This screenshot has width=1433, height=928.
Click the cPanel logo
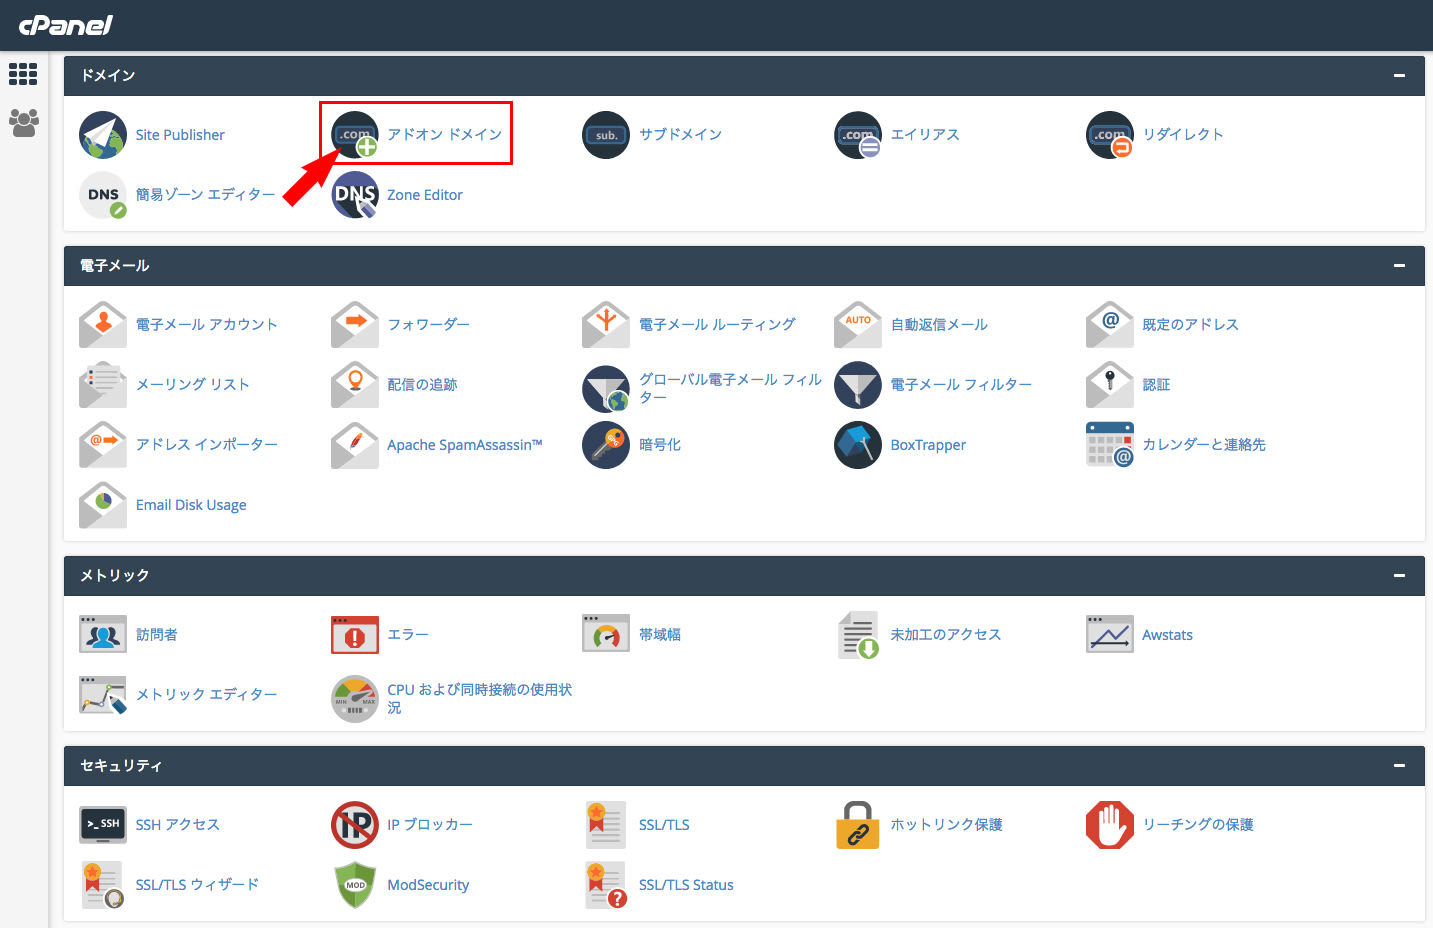tap(66, 25)
